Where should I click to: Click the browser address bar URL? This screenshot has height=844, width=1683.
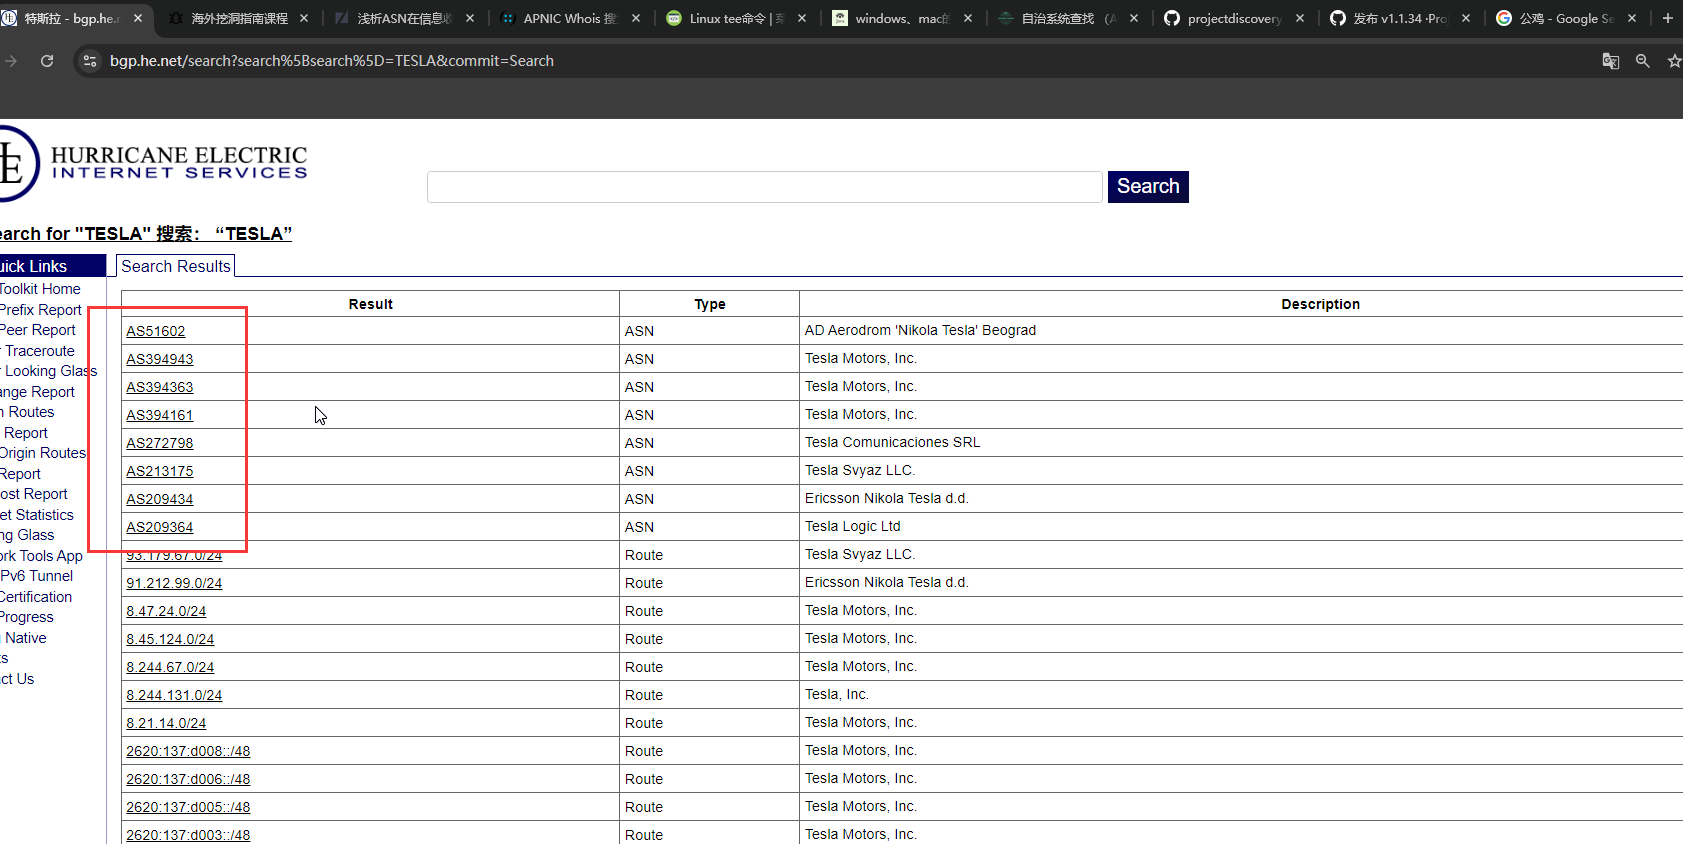click(332, 61)
